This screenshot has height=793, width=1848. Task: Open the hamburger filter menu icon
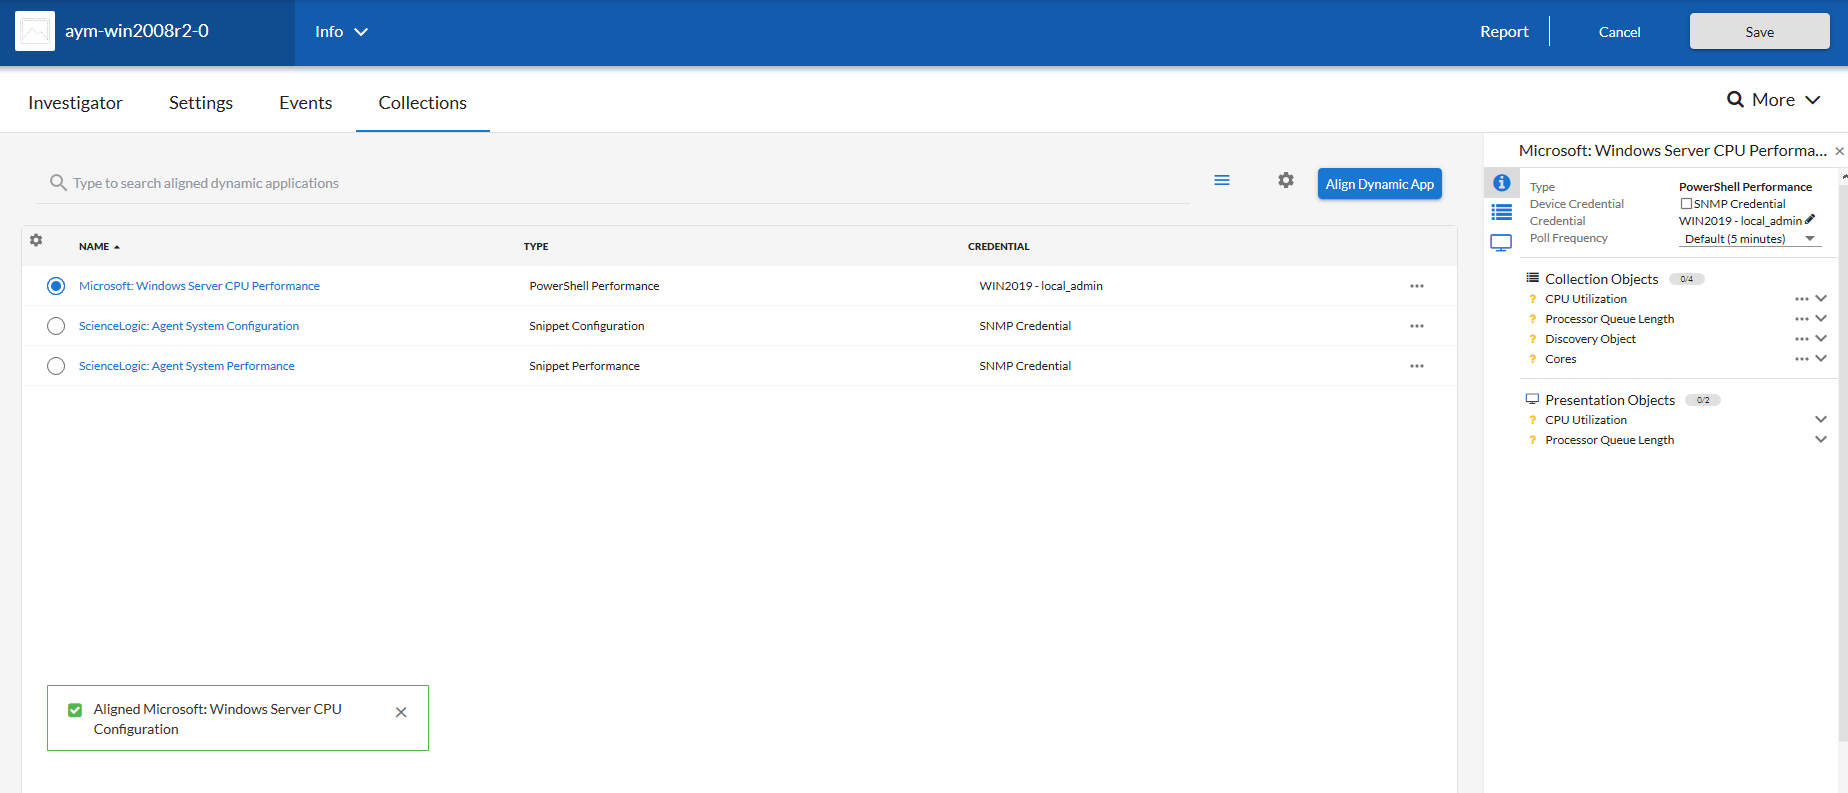click(x=1221, y=181)
